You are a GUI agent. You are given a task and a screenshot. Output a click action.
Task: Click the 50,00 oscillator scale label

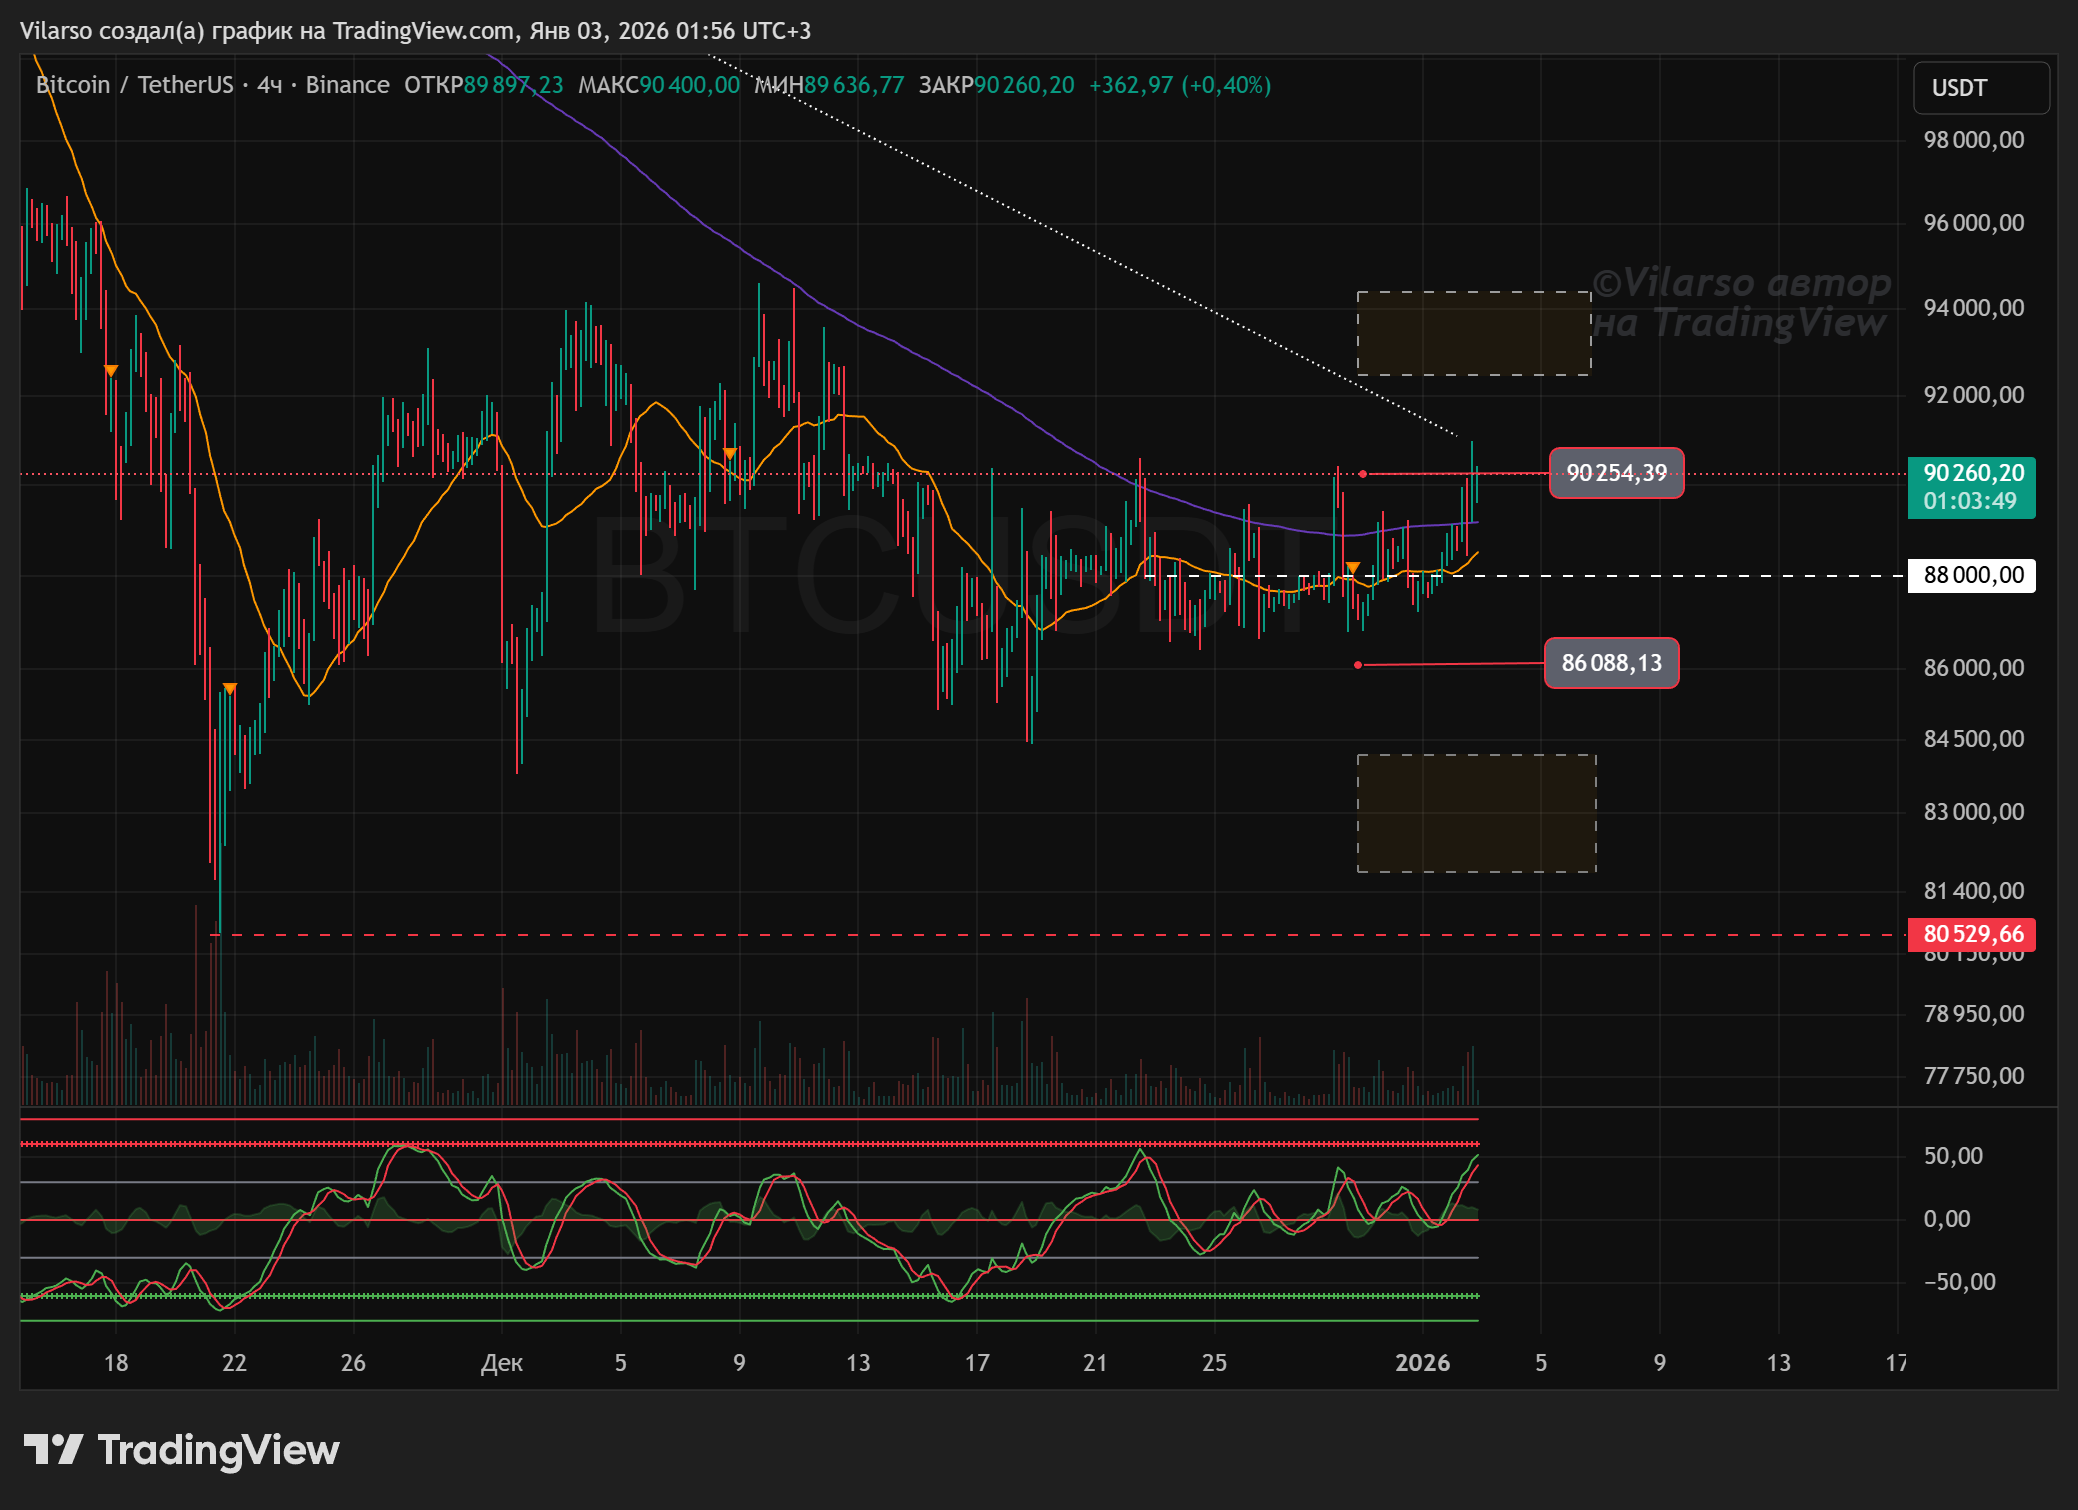(1953, 1156)
